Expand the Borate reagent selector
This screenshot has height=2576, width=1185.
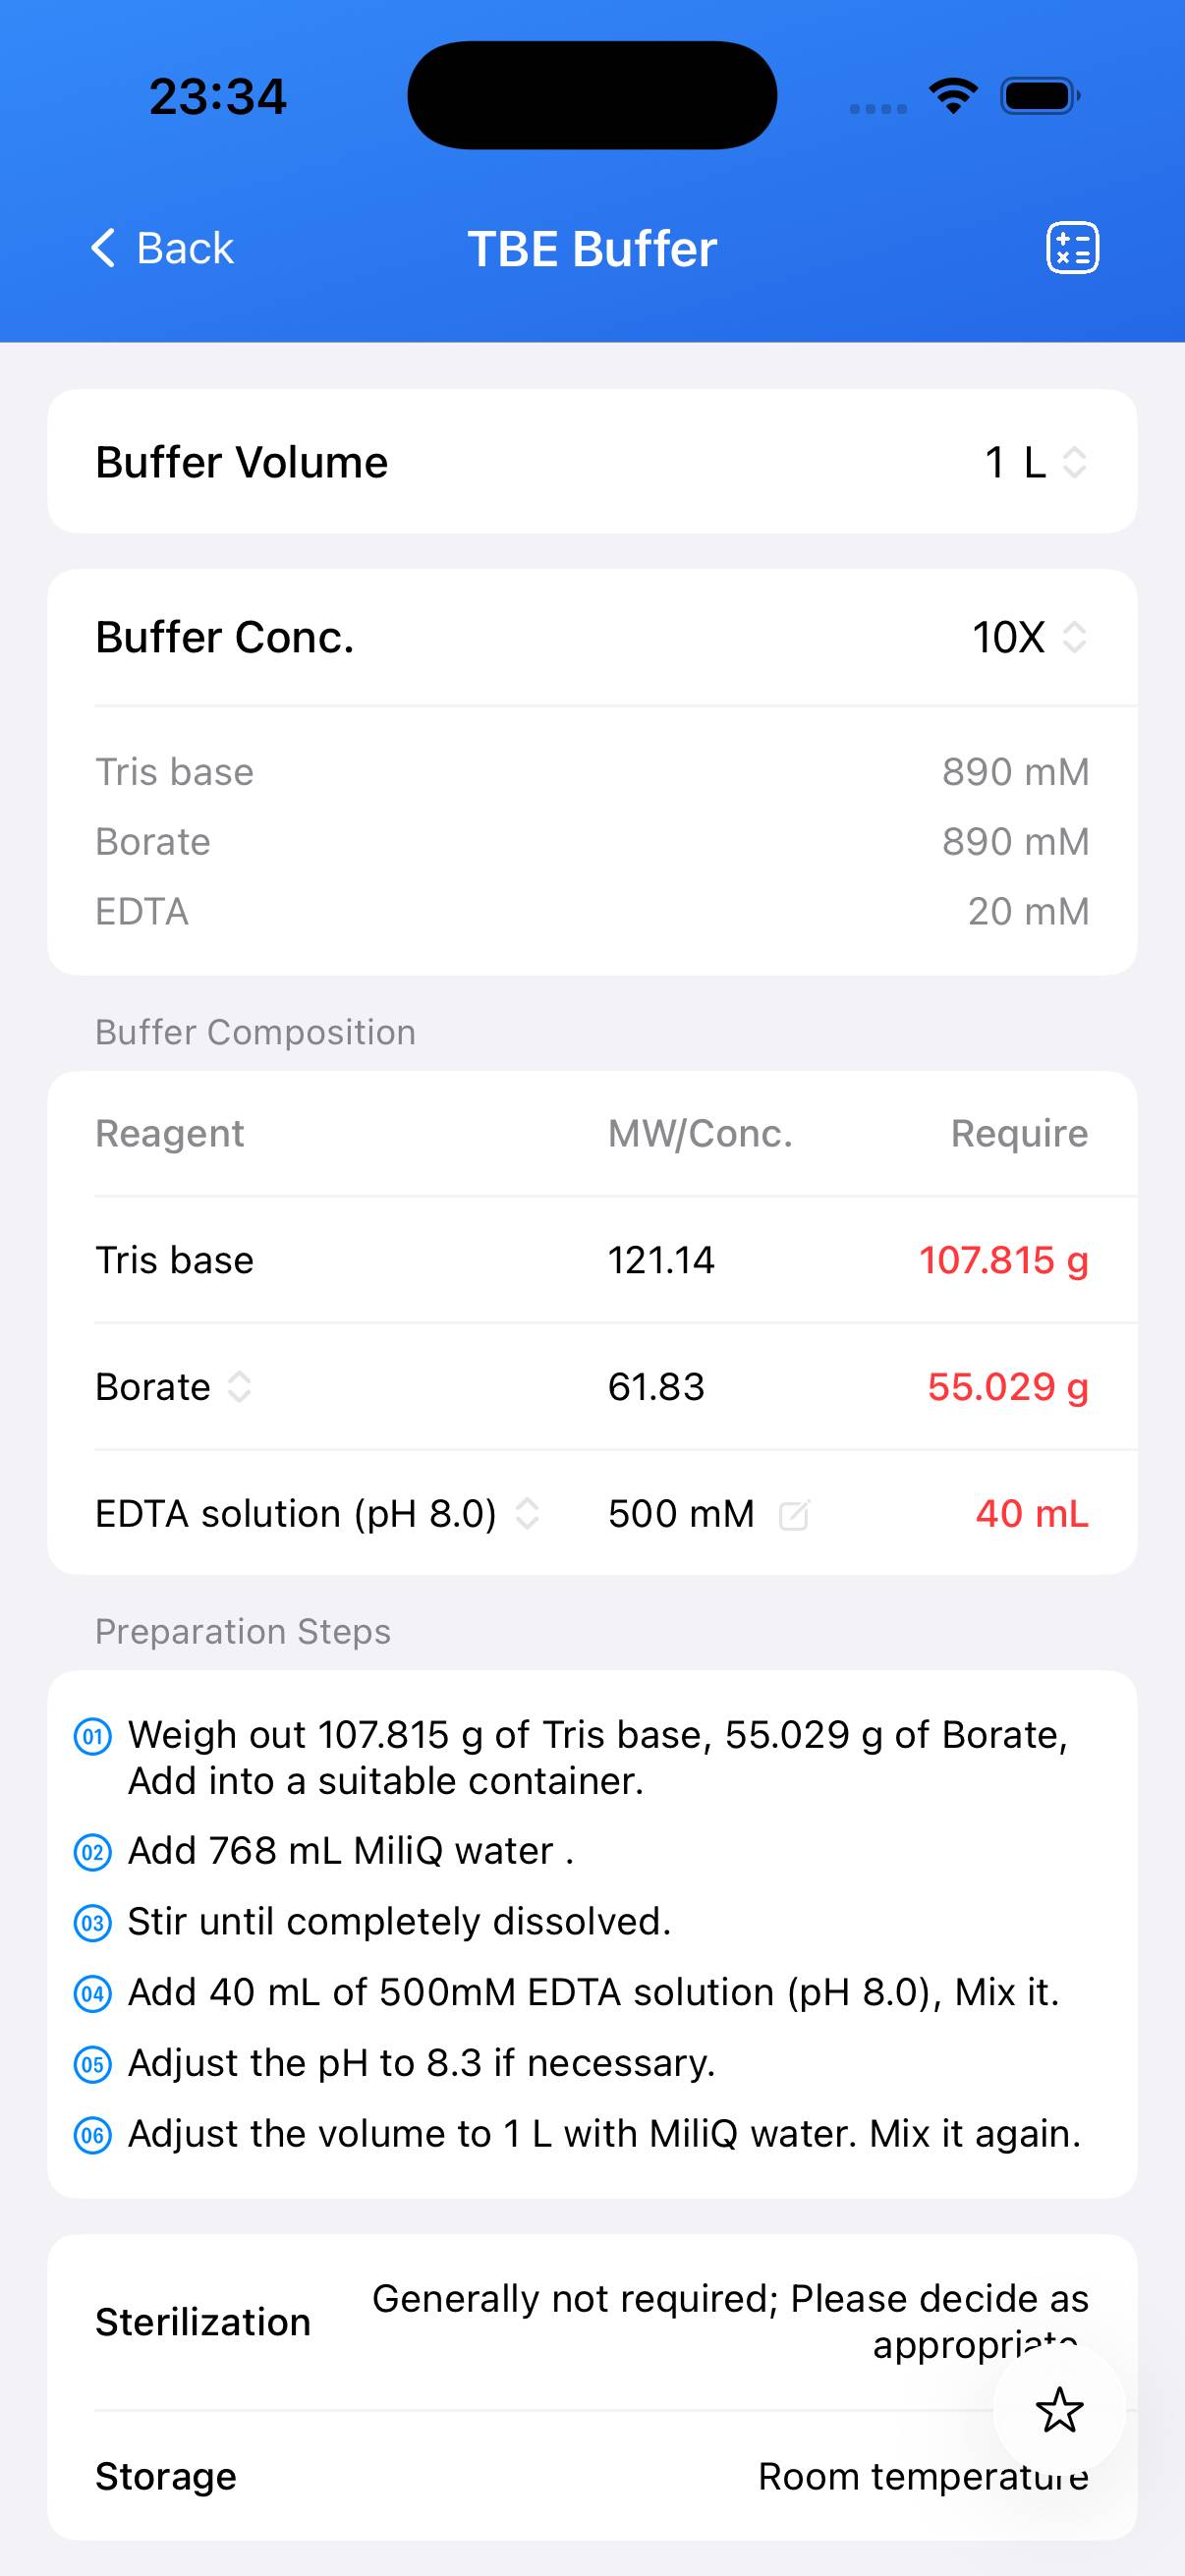(x=238, y=1387)
